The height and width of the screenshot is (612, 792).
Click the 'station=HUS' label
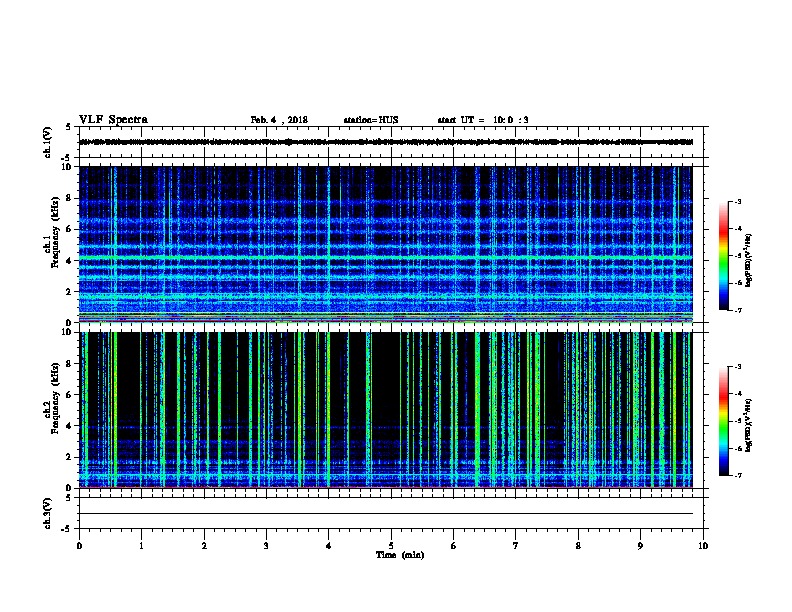click(371, 120)
